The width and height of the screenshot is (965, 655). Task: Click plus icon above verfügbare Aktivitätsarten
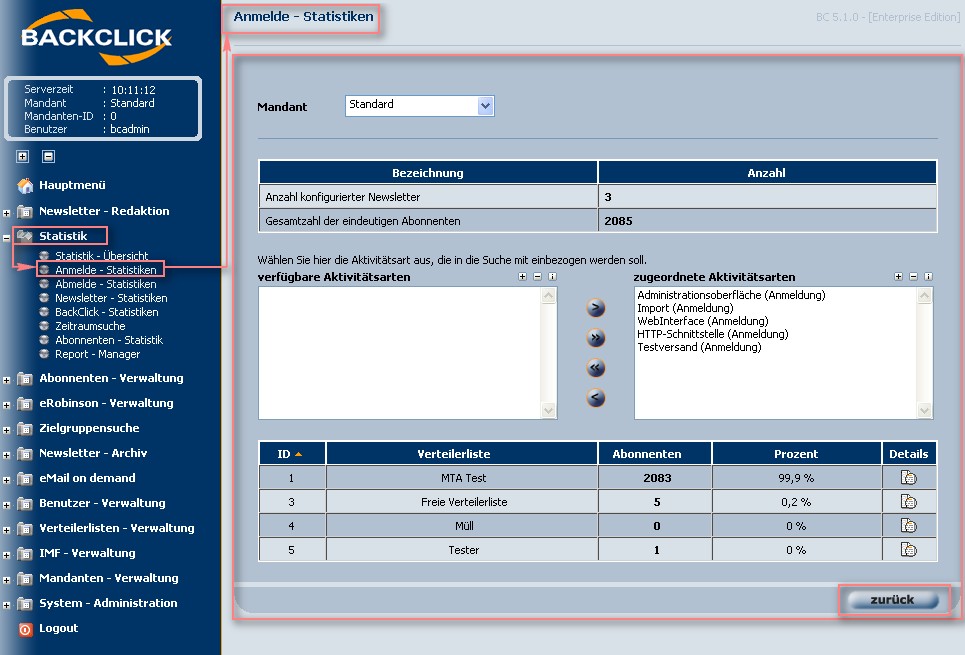click(523, 277)
